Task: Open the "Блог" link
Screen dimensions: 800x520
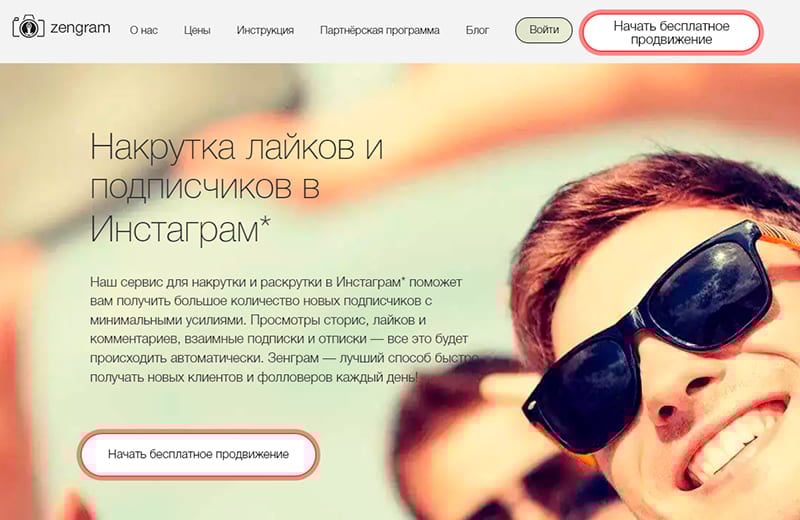Action: 477,30
